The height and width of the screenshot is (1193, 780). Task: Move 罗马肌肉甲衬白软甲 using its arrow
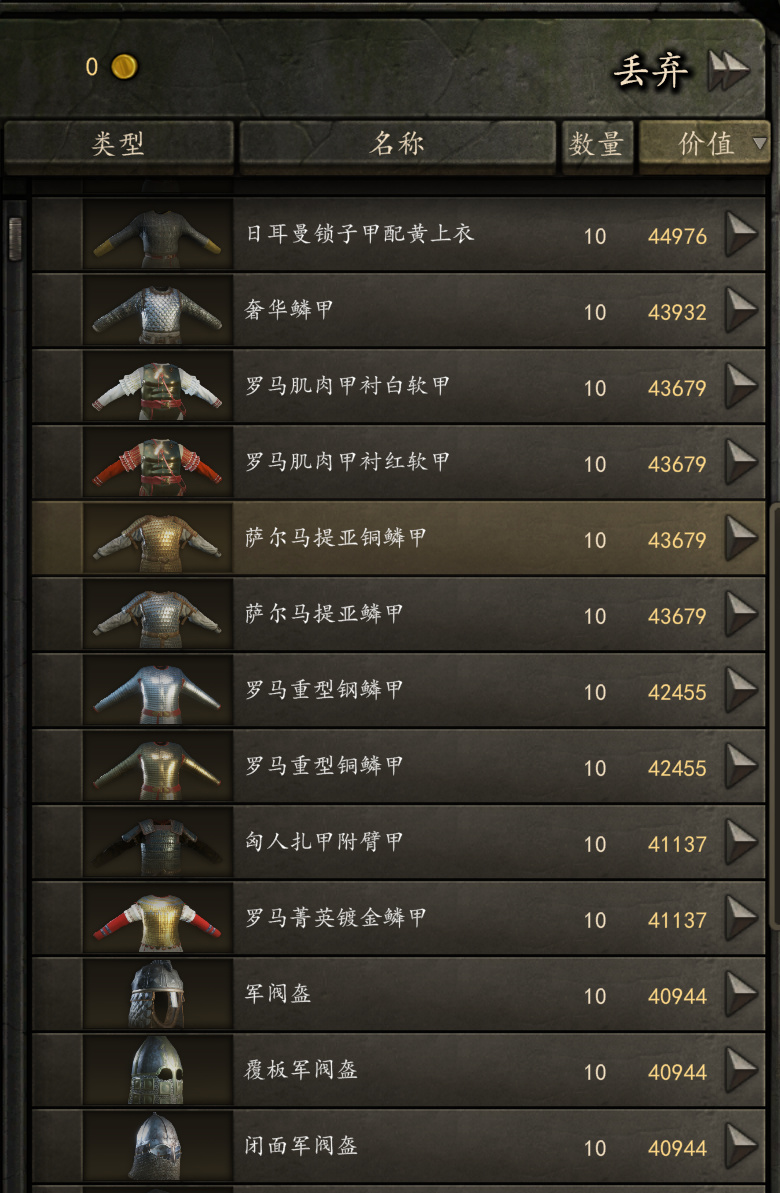740,386
